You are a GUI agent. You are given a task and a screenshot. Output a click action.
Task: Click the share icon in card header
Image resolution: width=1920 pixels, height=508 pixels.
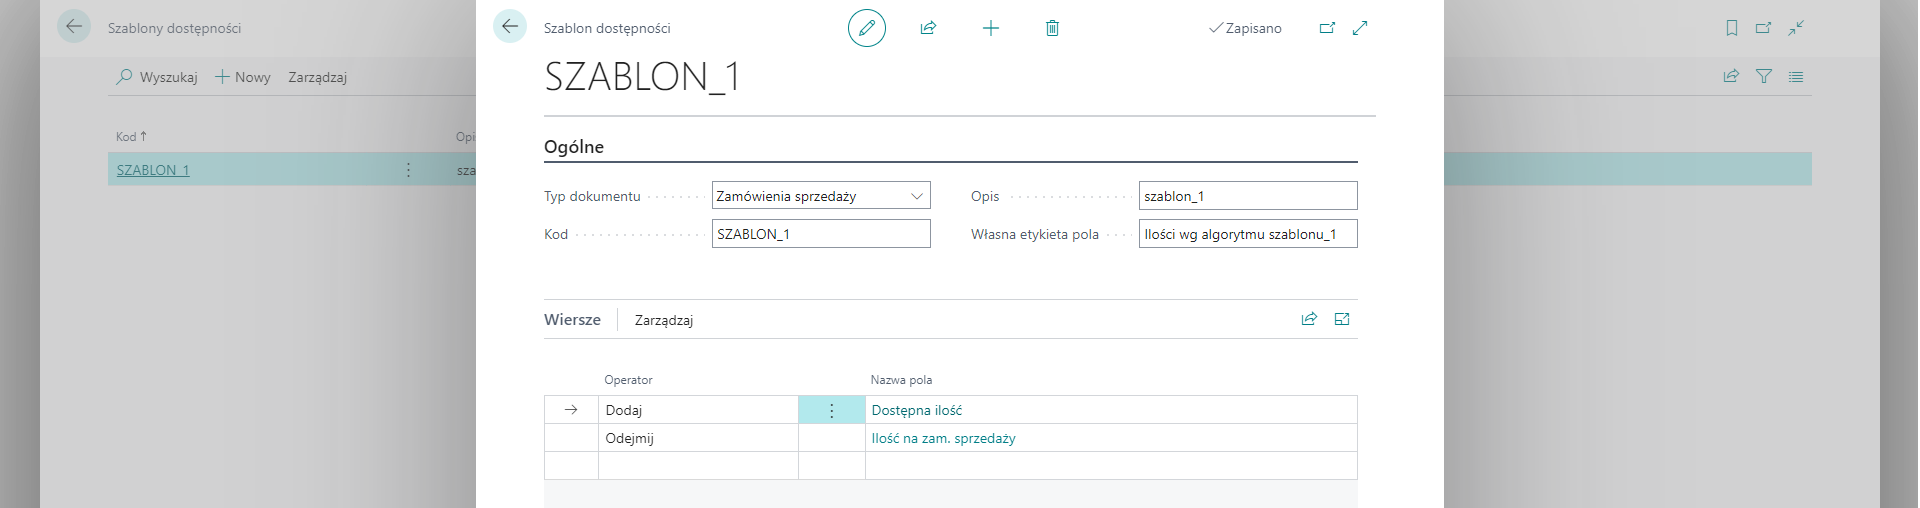click(928, 28)
